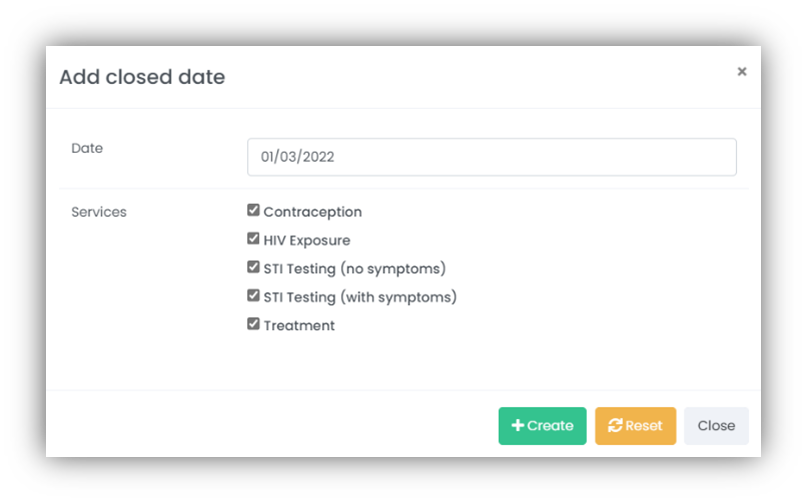Click the Services section label
807x503 pixels.
pos(99,212)
